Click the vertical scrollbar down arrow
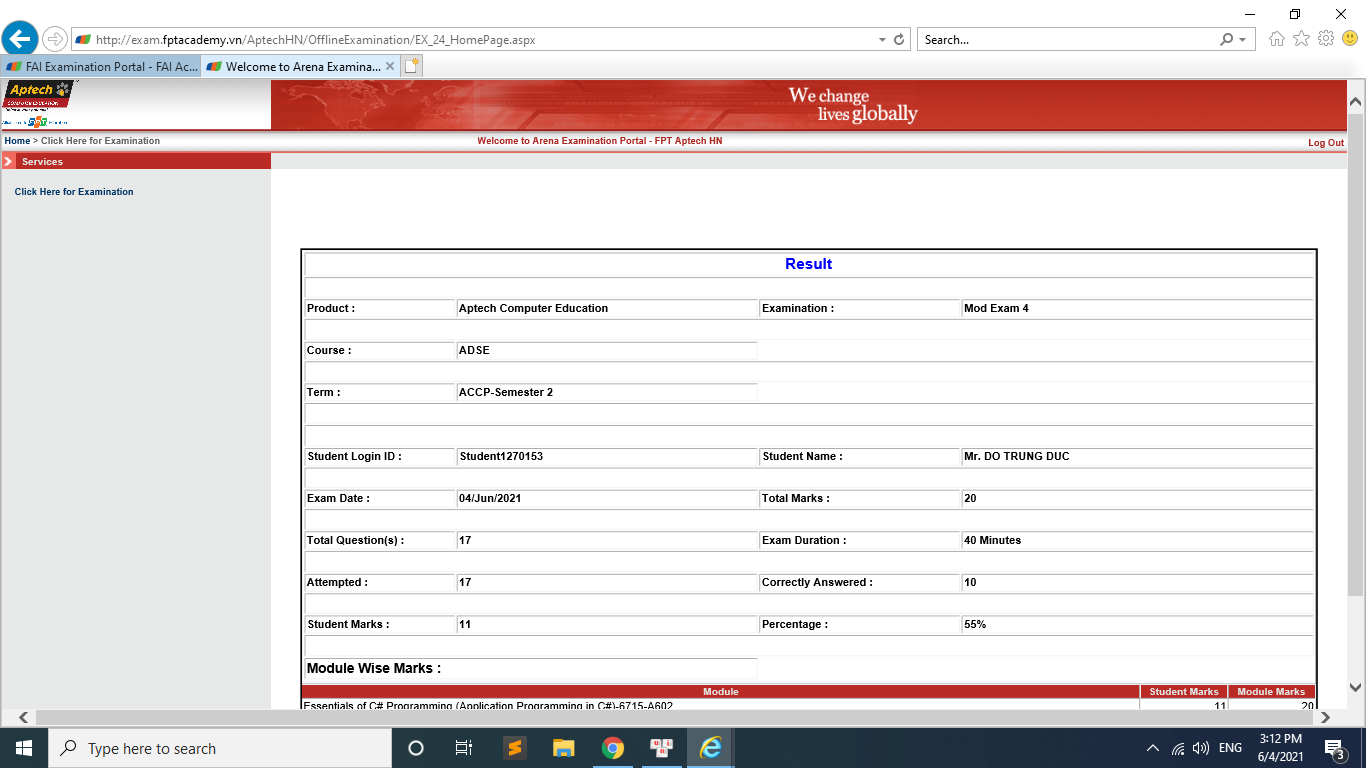This screenshot has height=768, width=1366. (1356, 687)
